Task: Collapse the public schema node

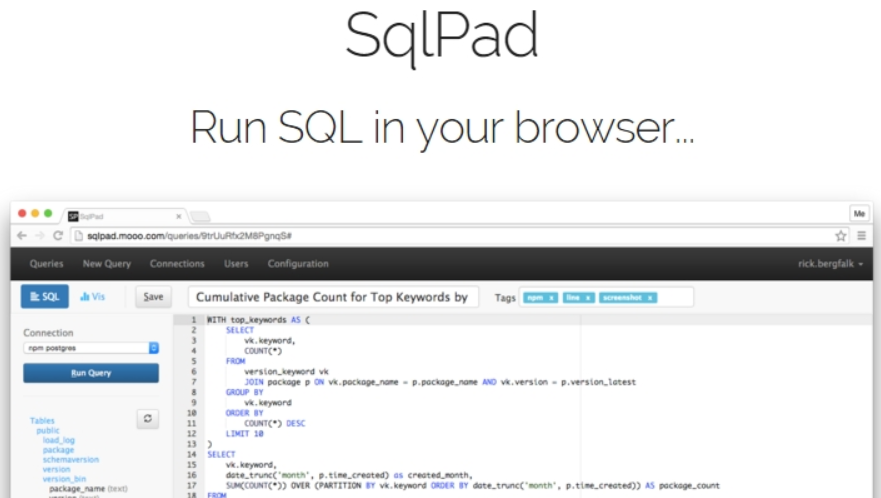Action: pos(48,431)
